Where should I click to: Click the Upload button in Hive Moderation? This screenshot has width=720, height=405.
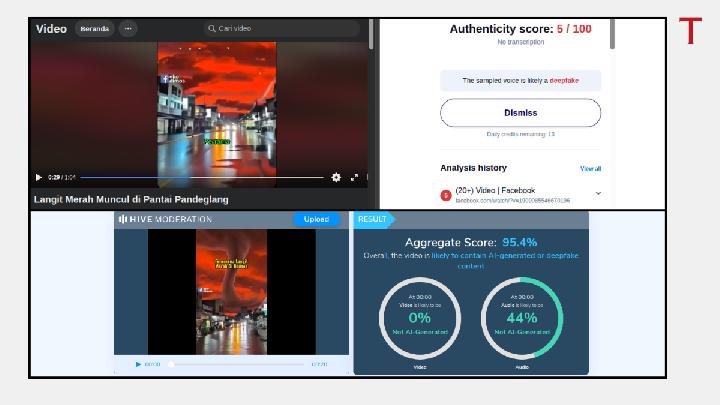click(x=316, y=219)
